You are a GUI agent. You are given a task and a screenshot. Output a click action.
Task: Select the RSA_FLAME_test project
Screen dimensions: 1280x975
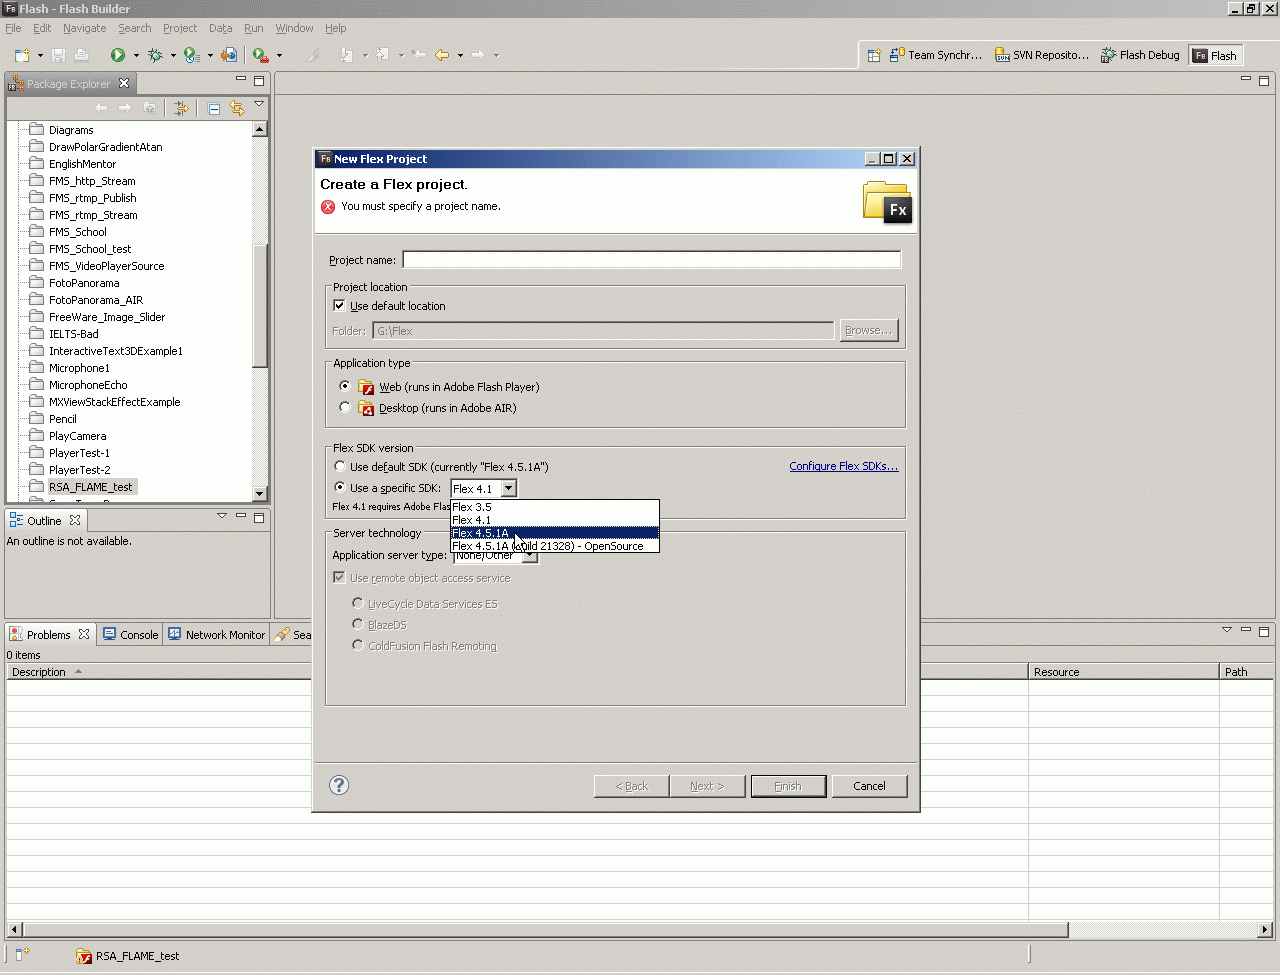(x=90, y=487)
